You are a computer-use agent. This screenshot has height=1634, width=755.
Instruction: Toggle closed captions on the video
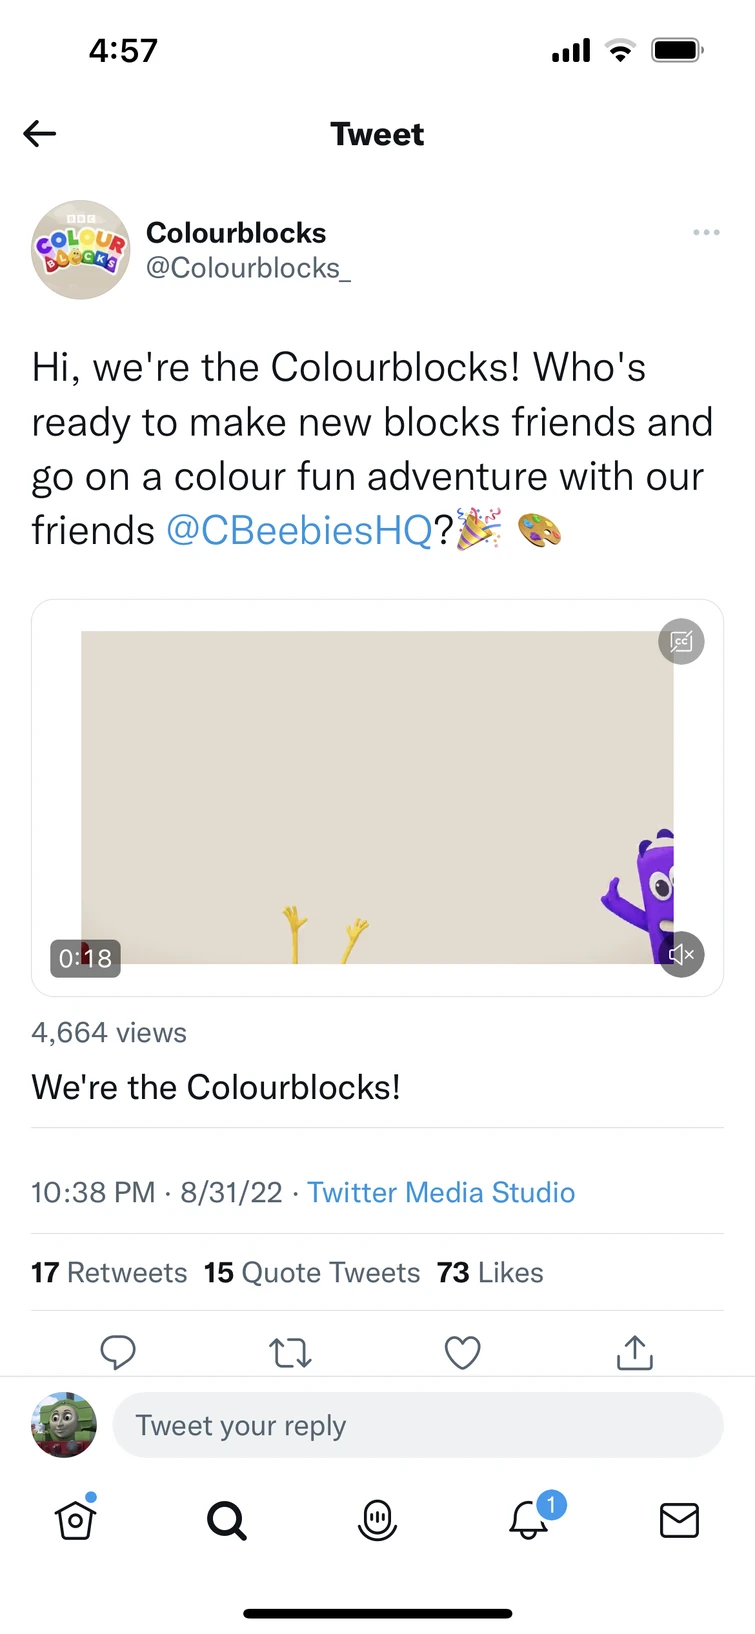coord(681,641)
